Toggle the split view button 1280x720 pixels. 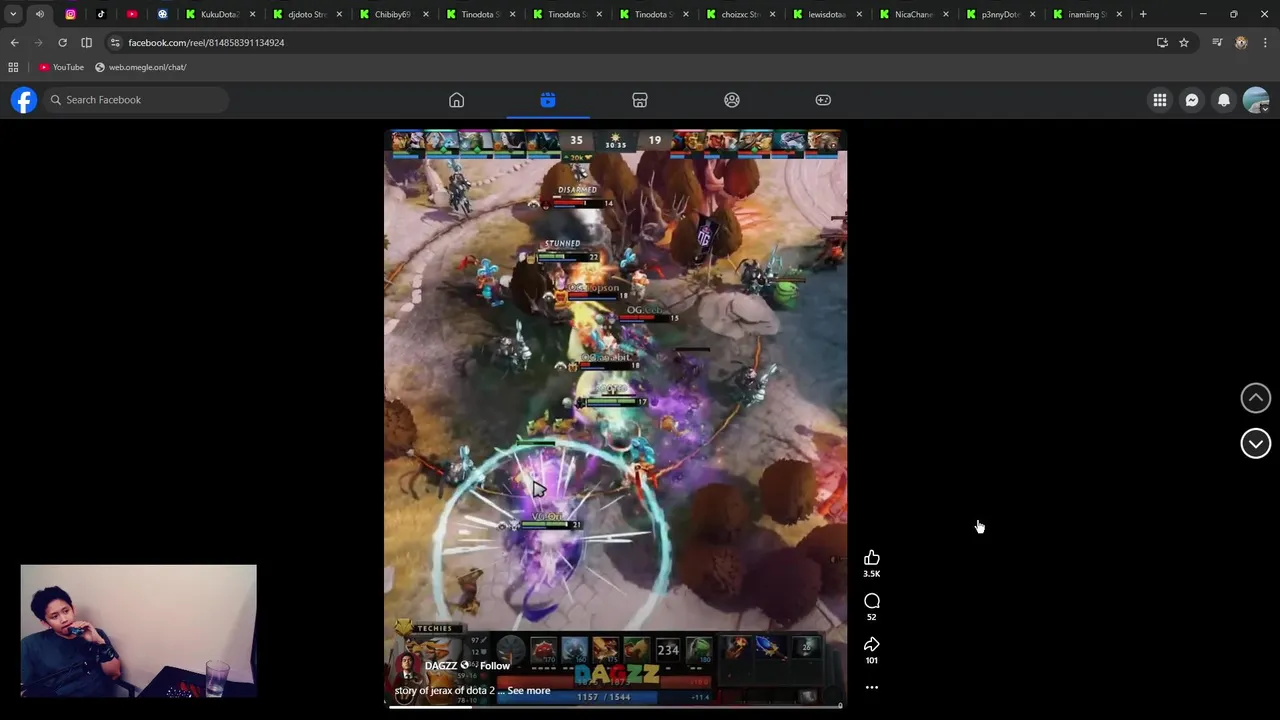point(86,43)
